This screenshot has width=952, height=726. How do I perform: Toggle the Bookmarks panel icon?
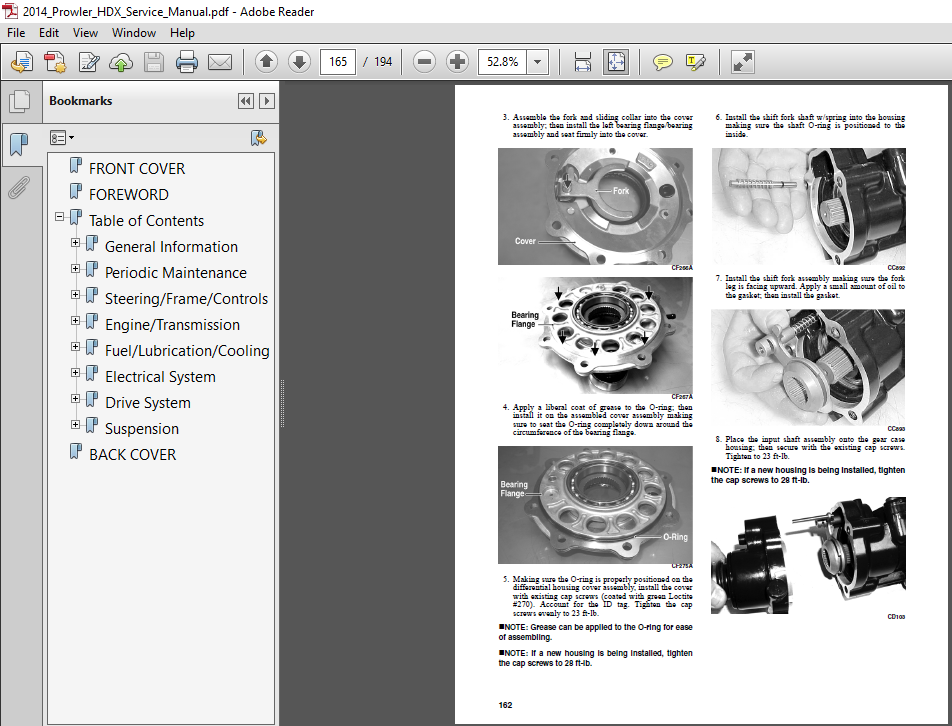pyautogui.click(x=19, y=144)
